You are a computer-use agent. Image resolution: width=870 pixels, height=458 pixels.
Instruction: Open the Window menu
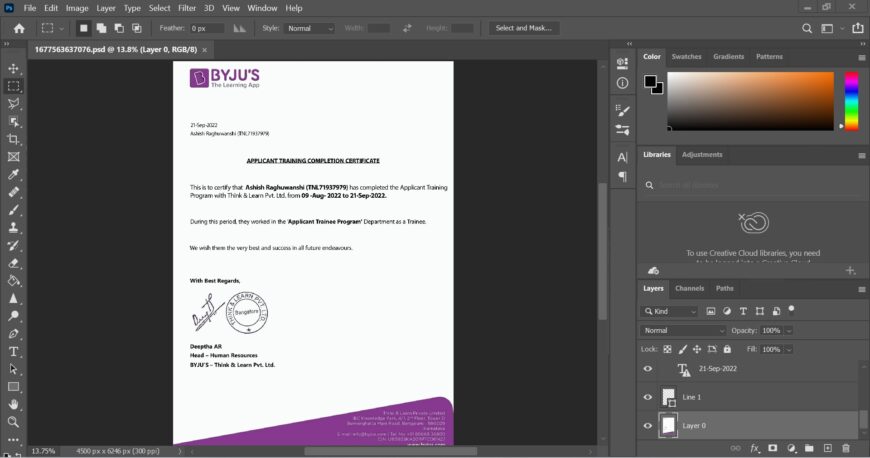(x=262, y=8)
